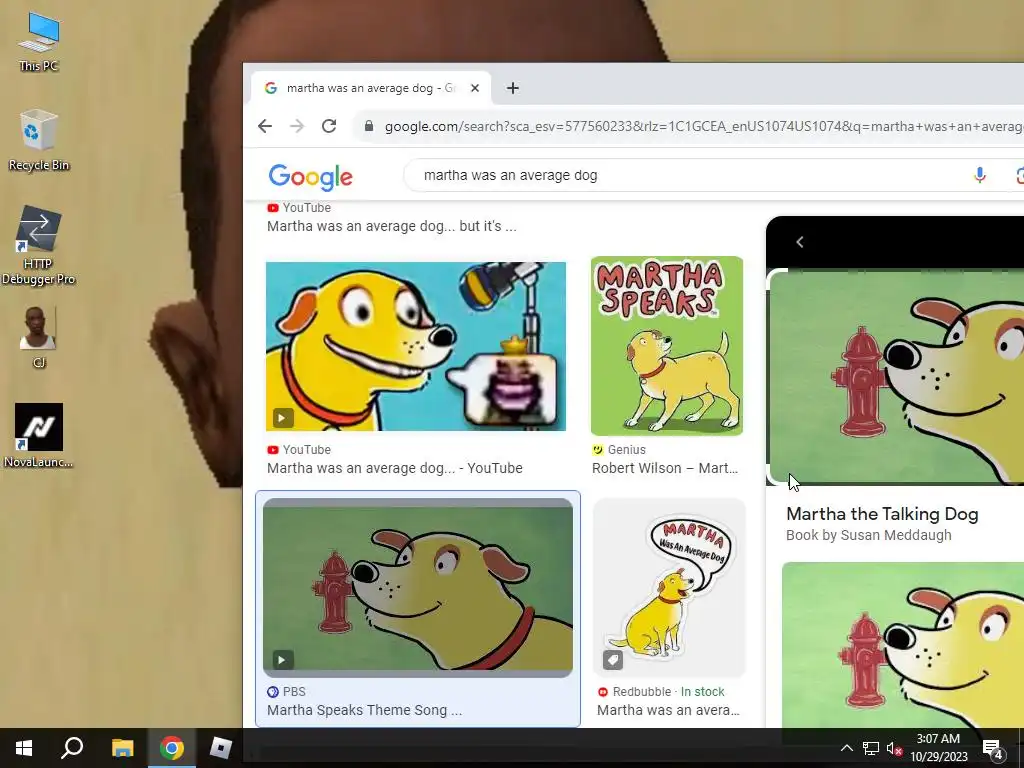This screenshot has height=768, width=1024.
Task: Click the date 10/29/2023 in taskbar
Action: pos(938,757)
